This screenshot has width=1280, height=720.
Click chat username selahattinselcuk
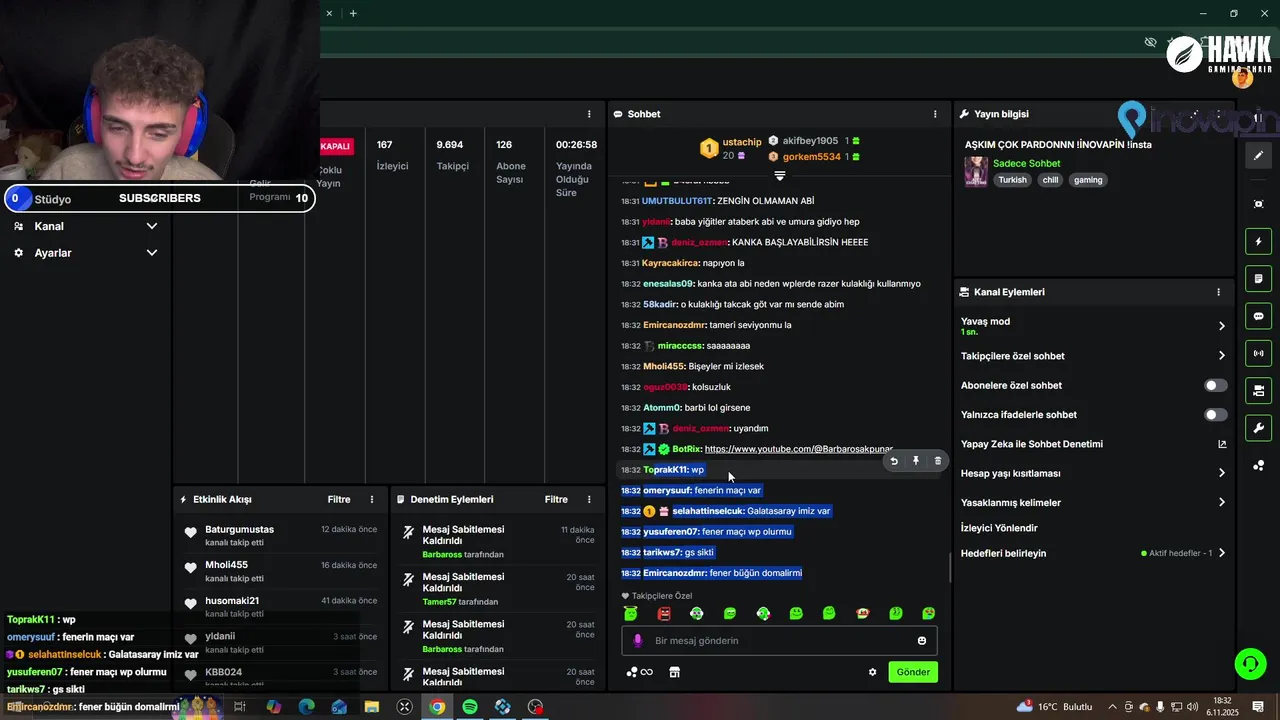pos(708,511)
